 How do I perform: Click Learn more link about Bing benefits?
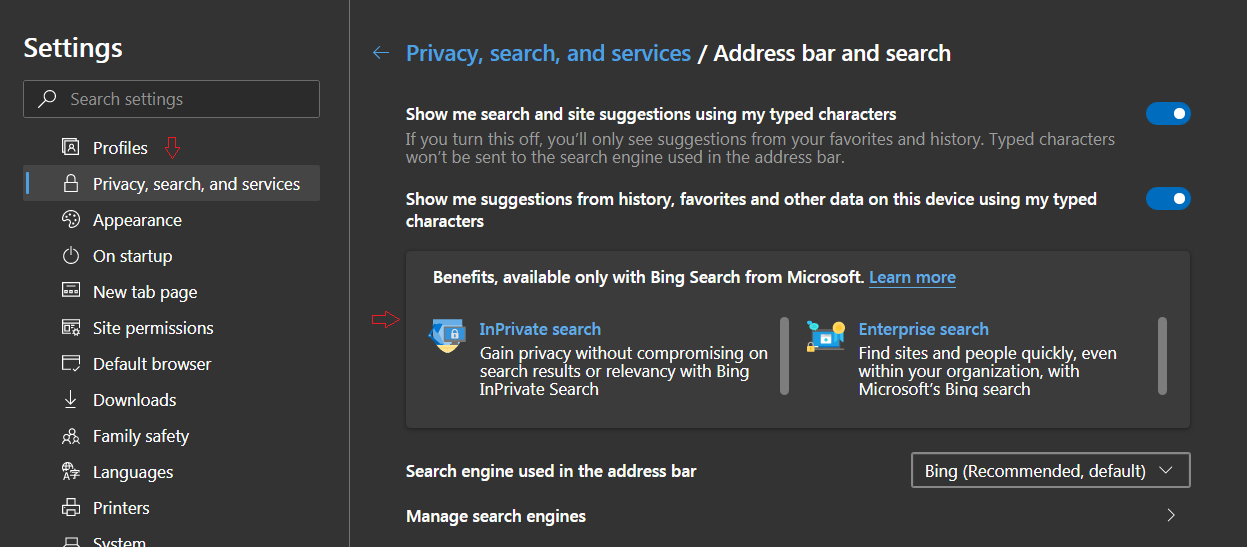coord(912,277)
